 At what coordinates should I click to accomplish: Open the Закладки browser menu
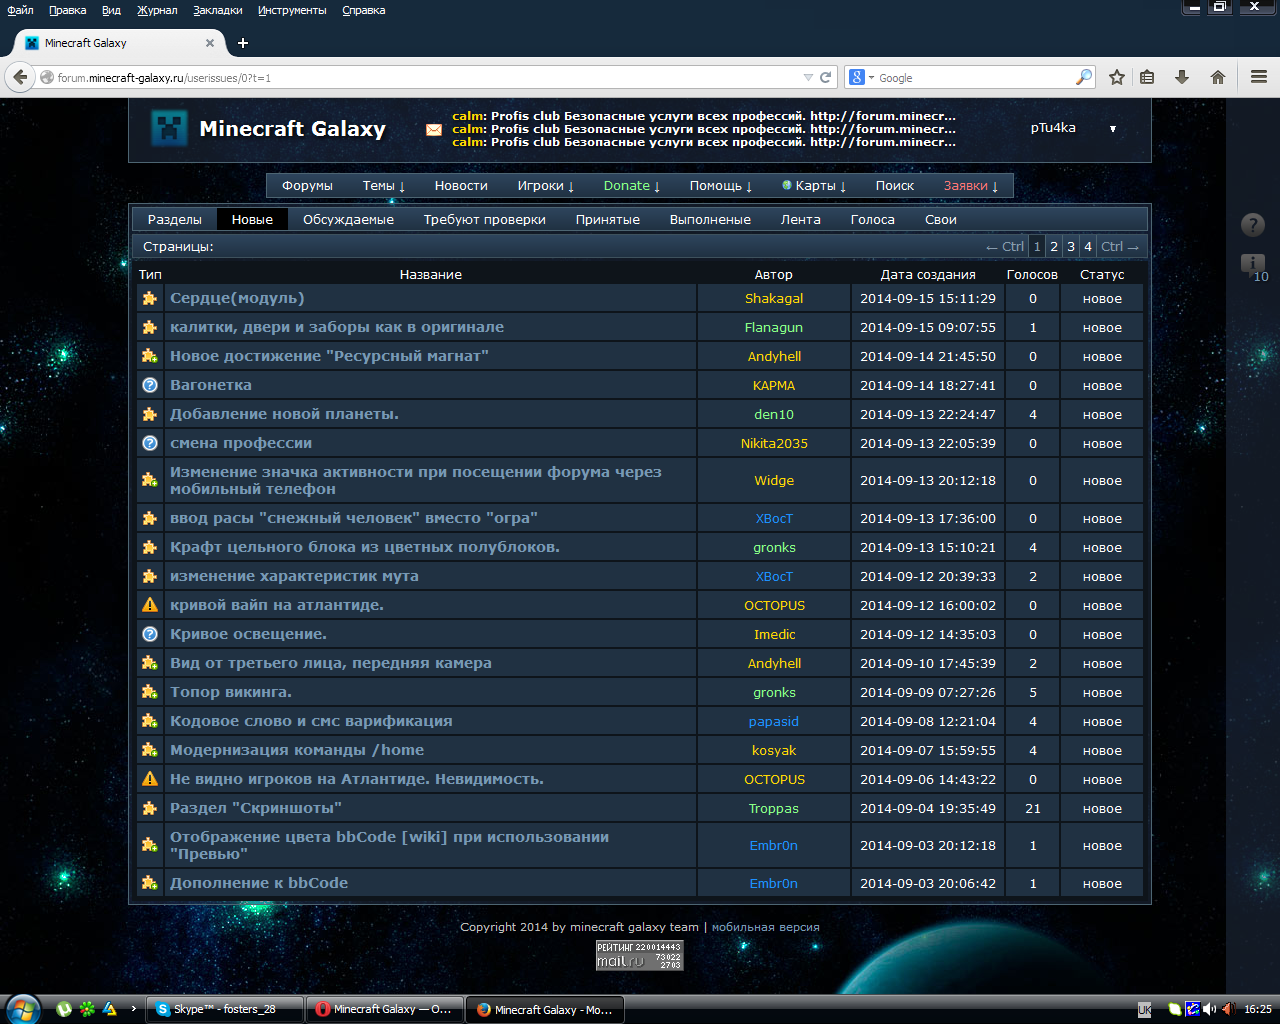pos(218,10)
